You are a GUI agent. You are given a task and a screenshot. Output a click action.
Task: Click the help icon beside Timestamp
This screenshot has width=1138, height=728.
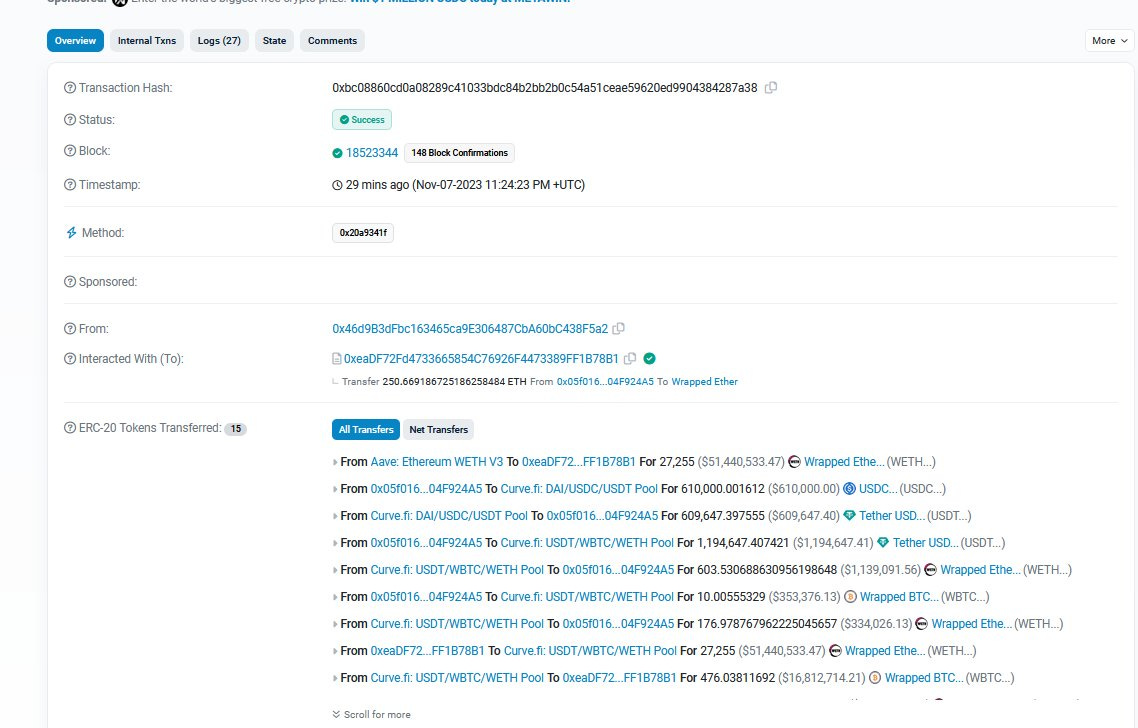pyautogui.click(x=70, y=185)
